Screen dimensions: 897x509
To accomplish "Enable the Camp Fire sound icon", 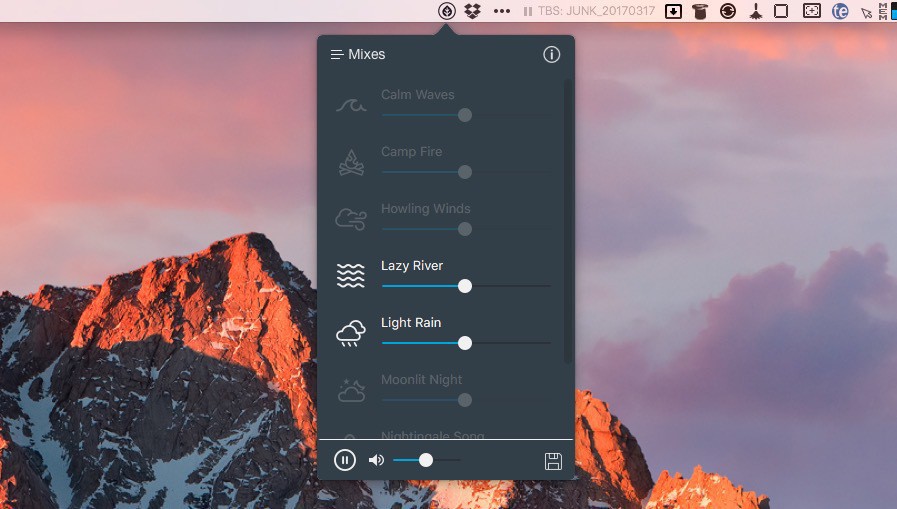I will (351, 162).
